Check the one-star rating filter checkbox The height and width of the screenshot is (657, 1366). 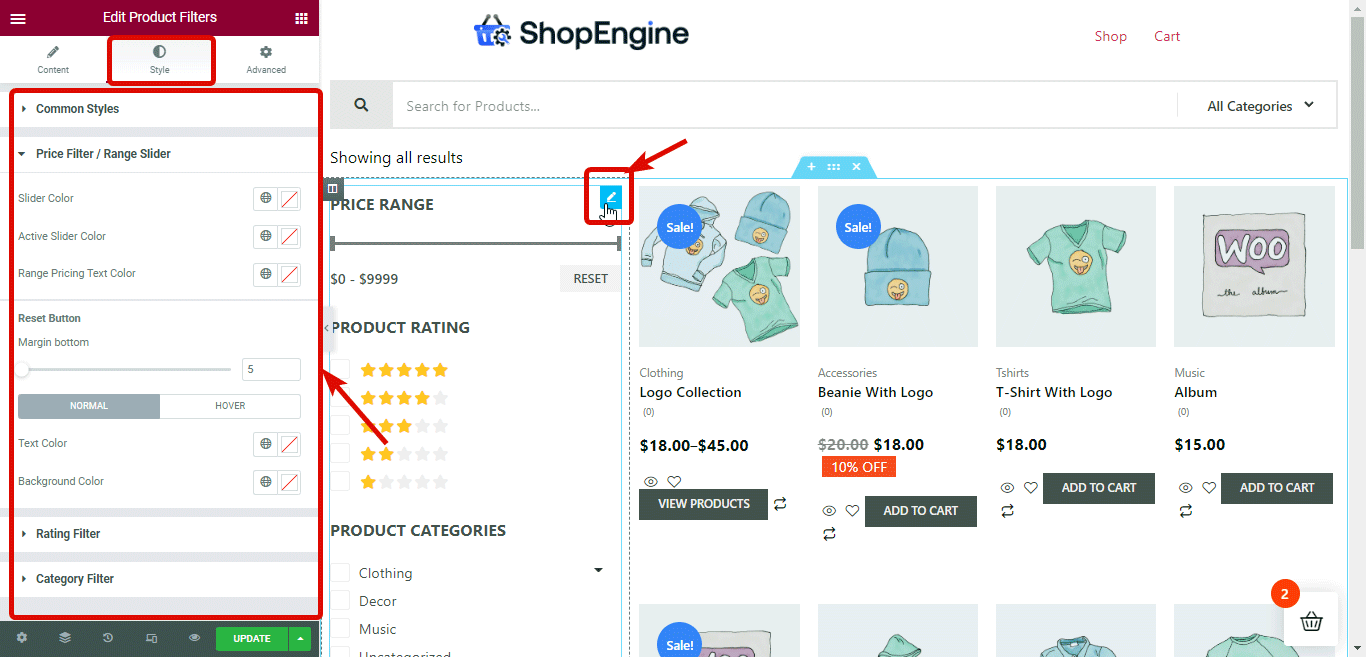(340, 481)
